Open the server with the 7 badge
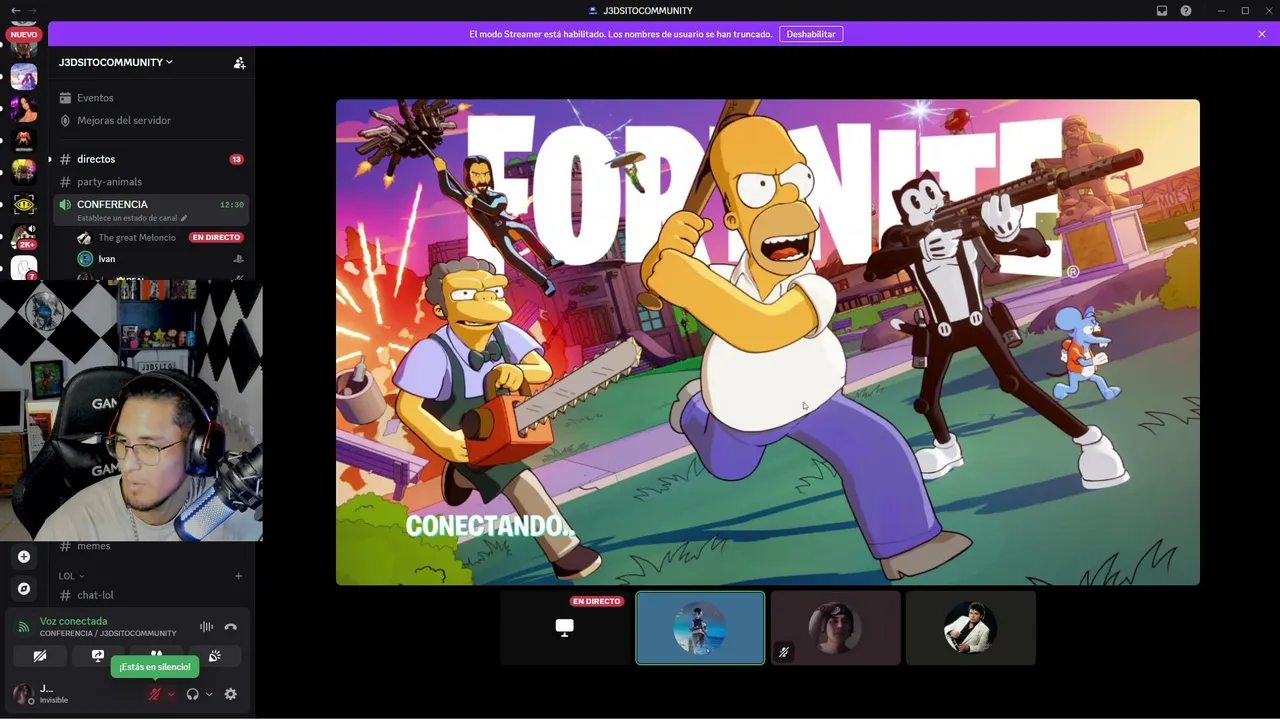The height and width of the screenshot is (720, 1280). click(24, 268)
